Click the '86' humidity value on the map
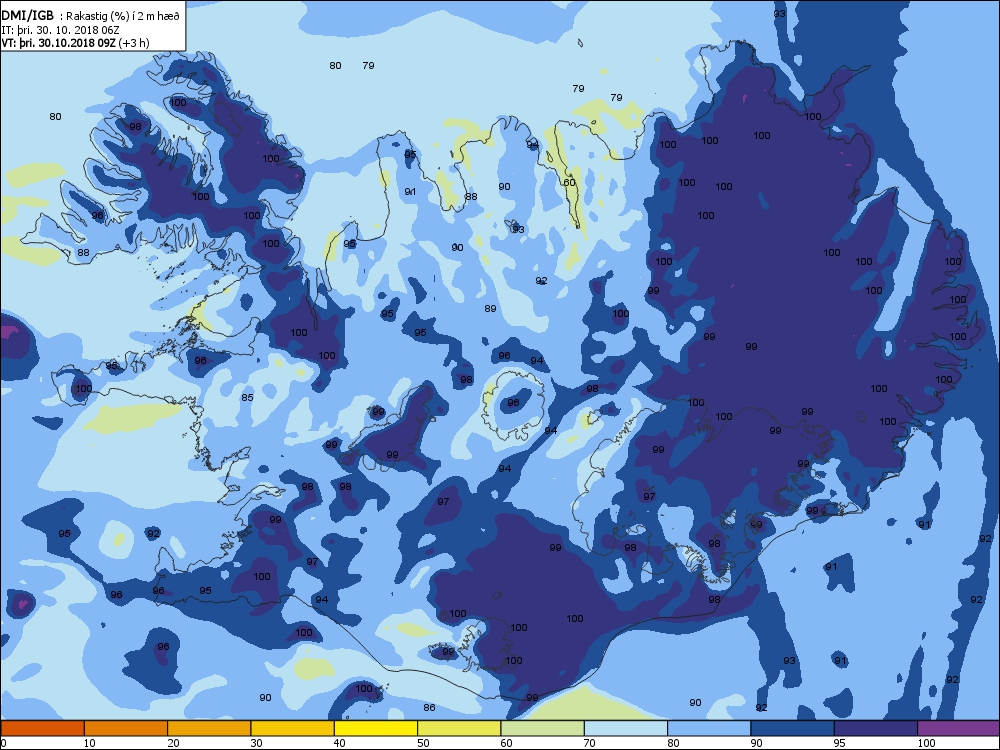 429,707
